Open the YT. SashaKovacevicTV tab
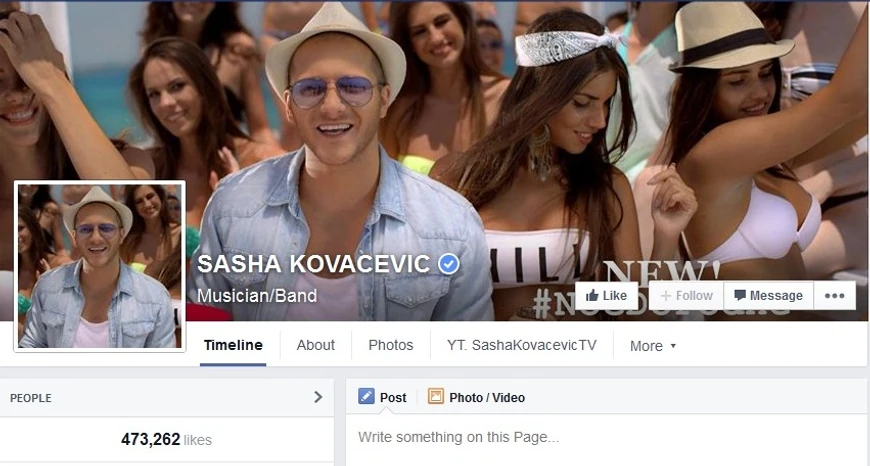This screenshot has width=870, height=466. pos(522,345)
